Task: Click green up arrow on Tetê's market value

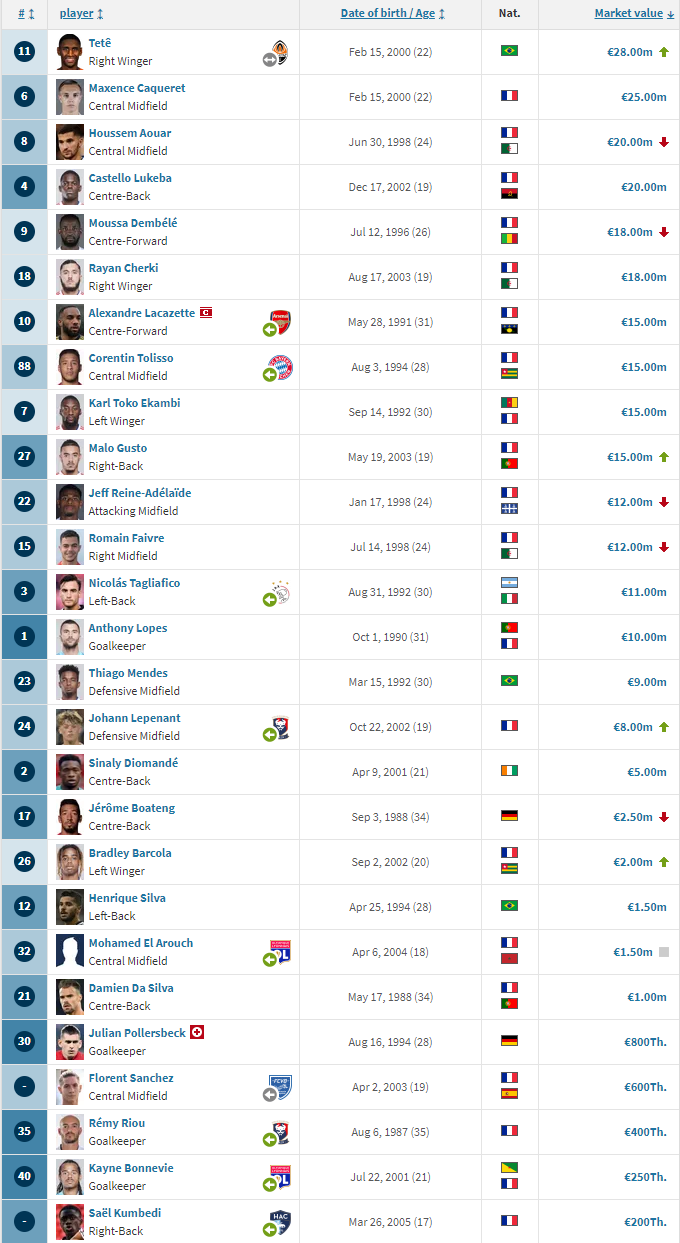Action: click(664, 51)
